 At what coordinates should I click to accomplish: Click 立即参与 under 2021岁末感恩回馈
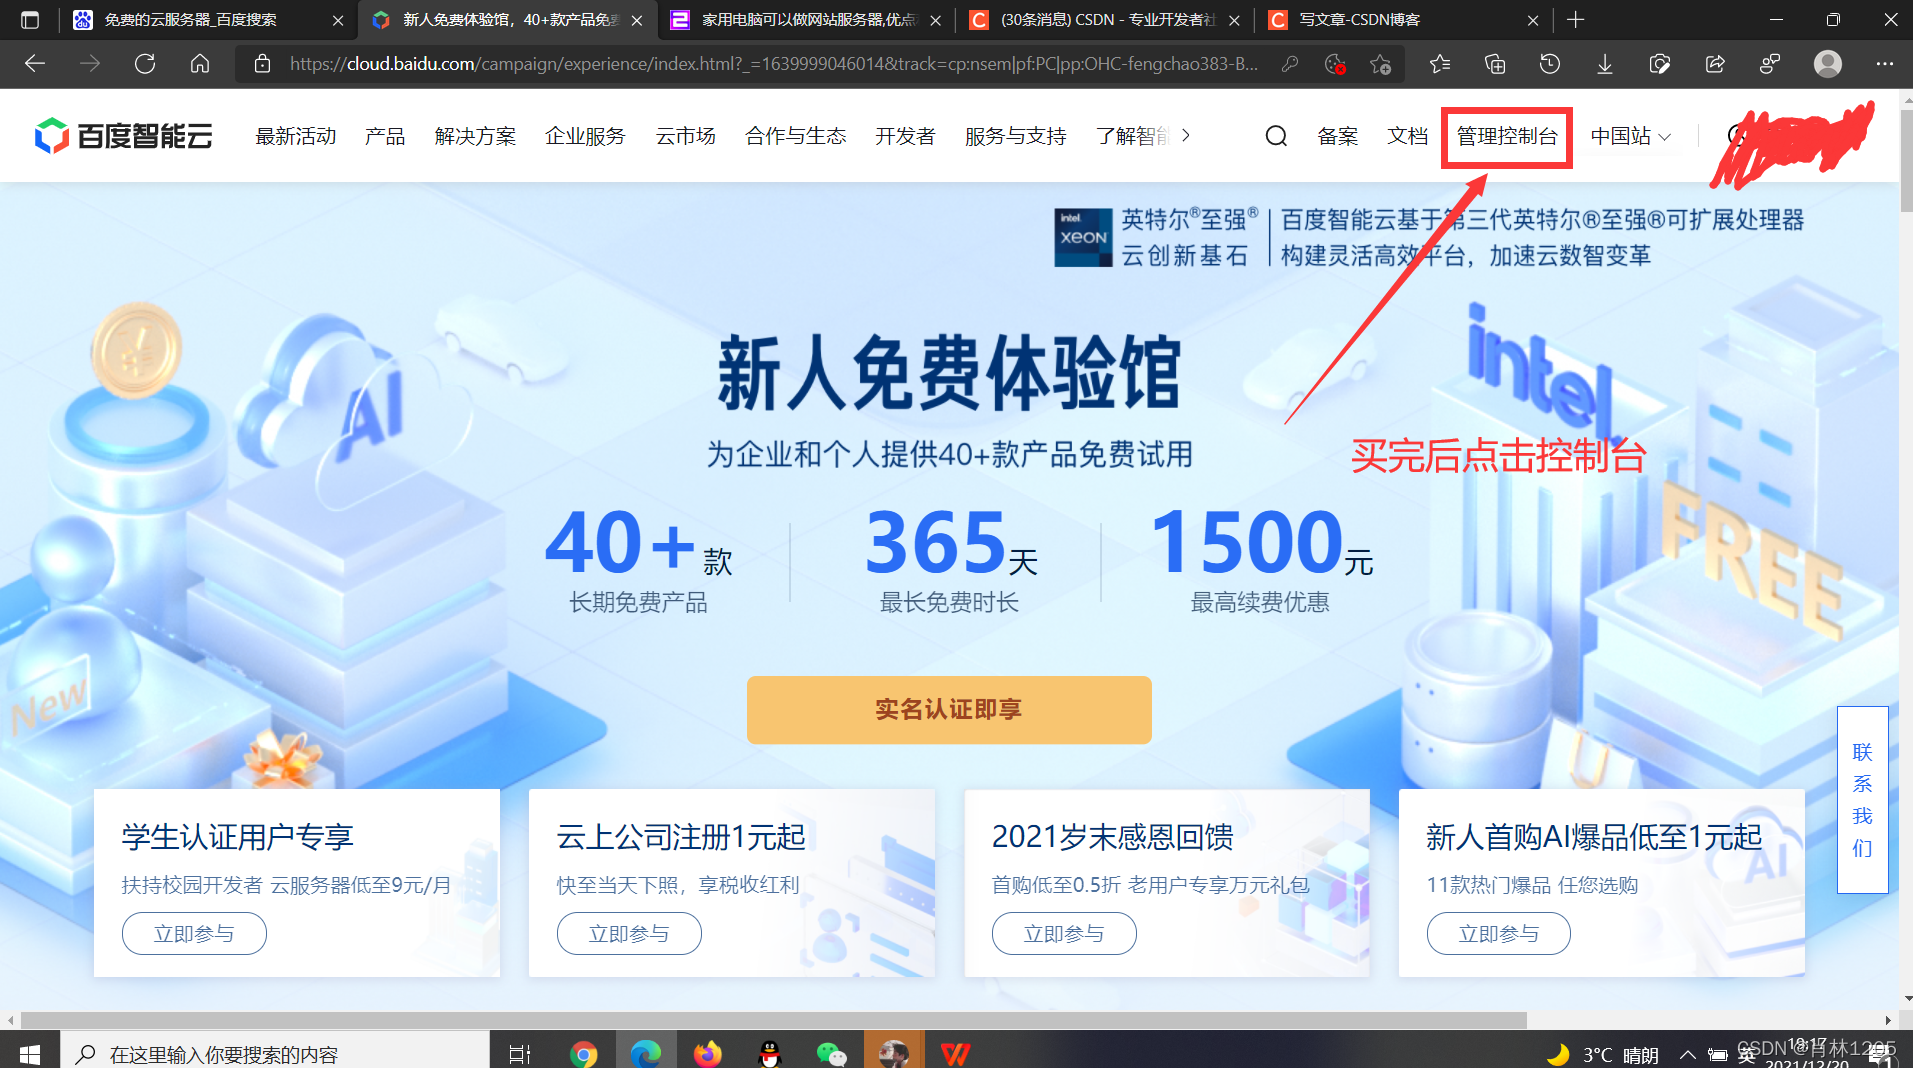click(1064, 933)
